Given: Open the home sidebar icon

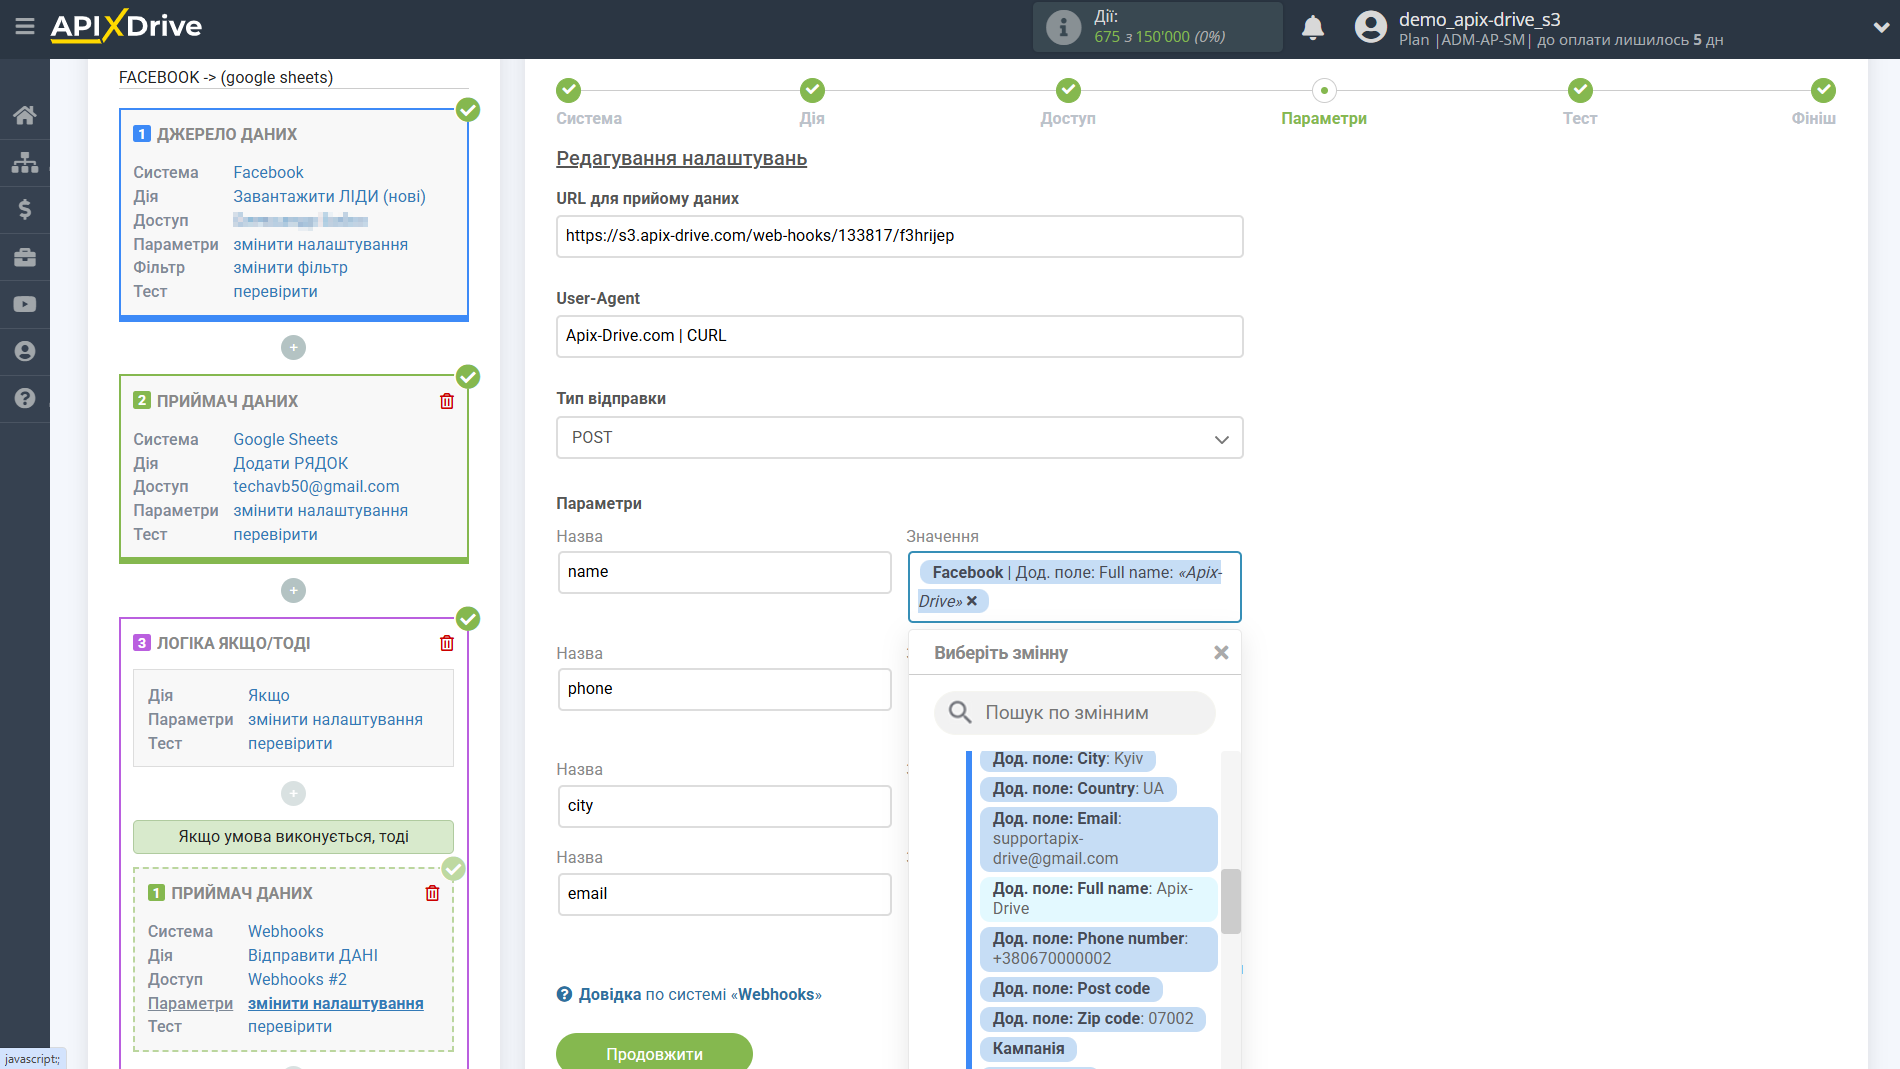Looking at the screenshot, I should coord(25,115).
